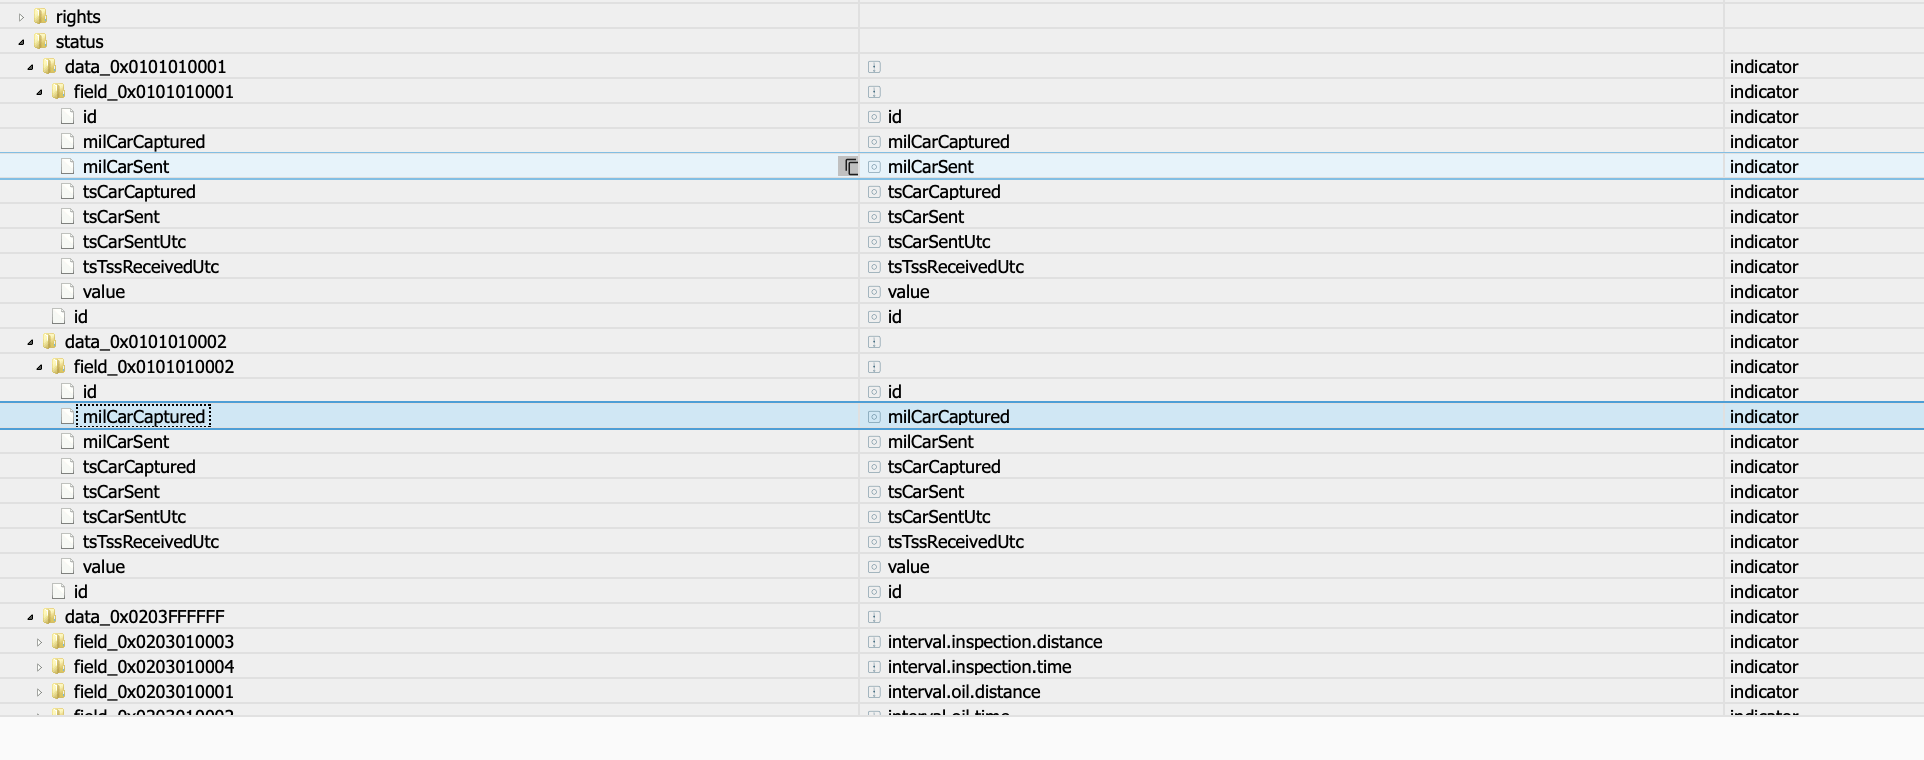Select tsCarSentUtc under field_0x0101010001
This screenshot has width=1924, height=760.
pyautogui.click(x=134, y=242)
